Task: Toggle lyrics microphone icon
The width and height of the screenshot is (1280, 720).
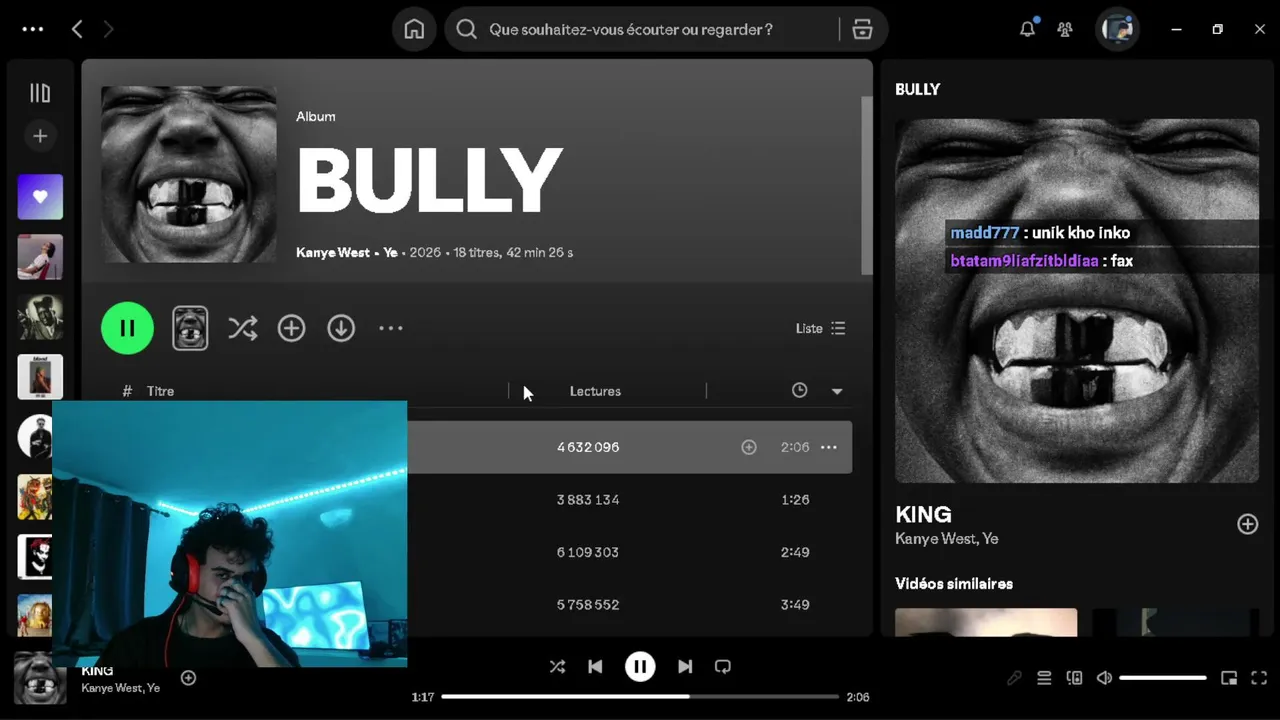Action: click(x=1014, y=678)
